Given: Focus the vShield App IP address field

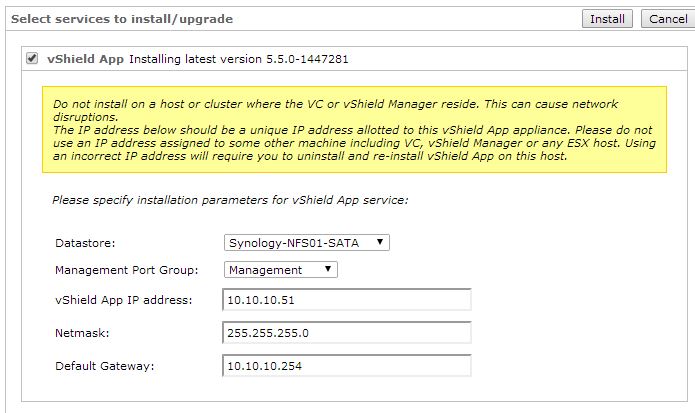Looking at the screenshot, I should pyautogui.click(x=346, y=300).
